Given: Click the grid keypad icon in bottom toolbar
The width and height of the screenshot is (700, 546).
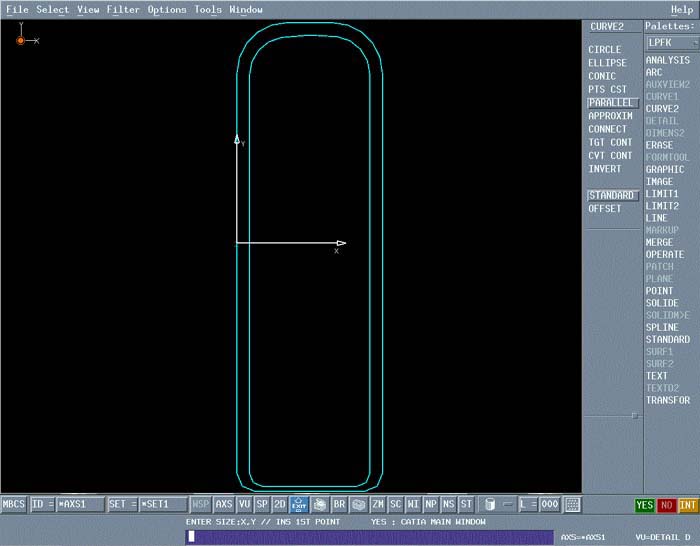Looking at the screenshot, I should point(573,505).
